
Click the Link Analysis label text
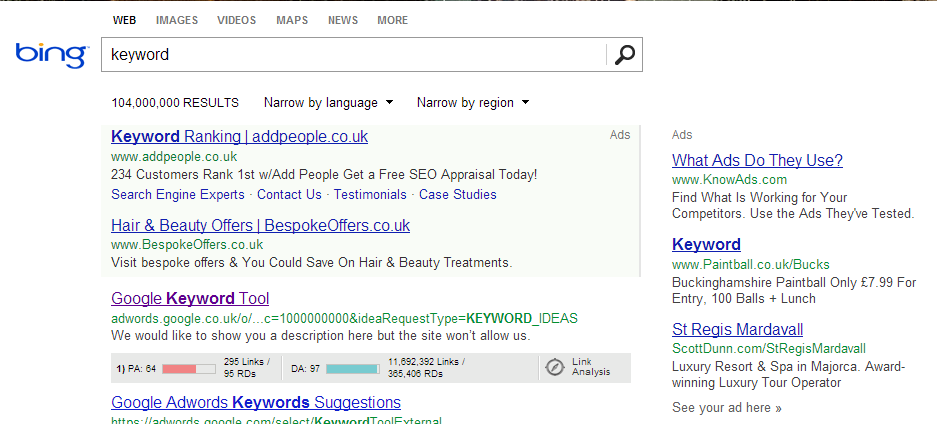(x=591, y=367)
